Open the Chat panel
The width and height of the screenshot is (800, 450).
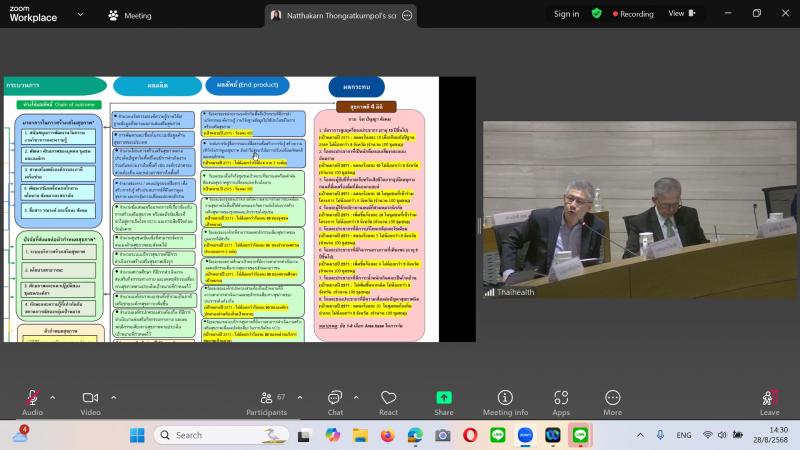[x=335, y=402]
